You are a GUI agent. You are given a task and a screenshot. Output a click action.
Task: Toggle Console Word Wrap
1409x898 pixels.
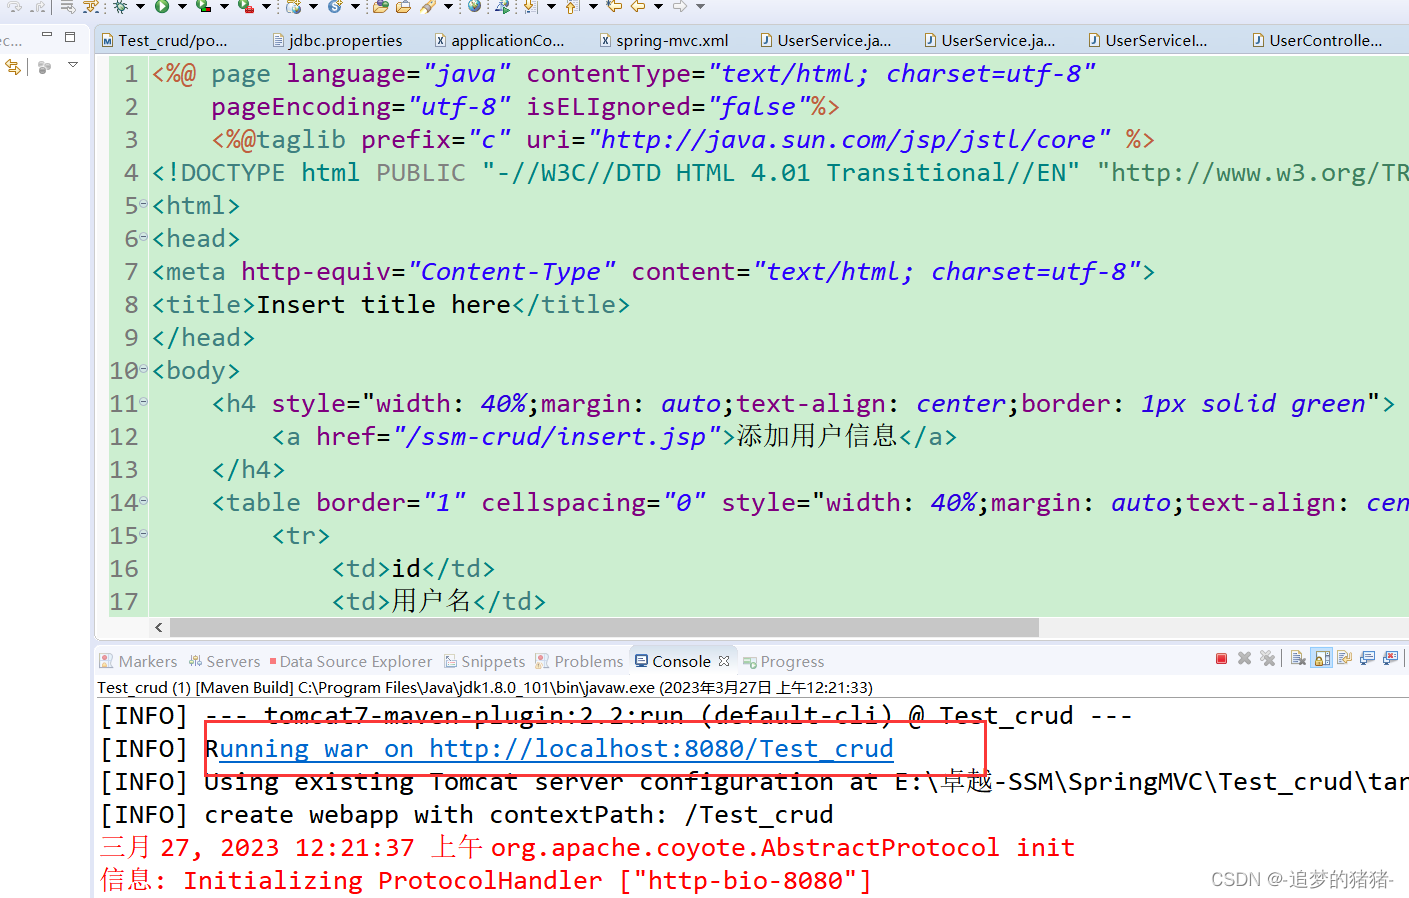(1344, 658)
